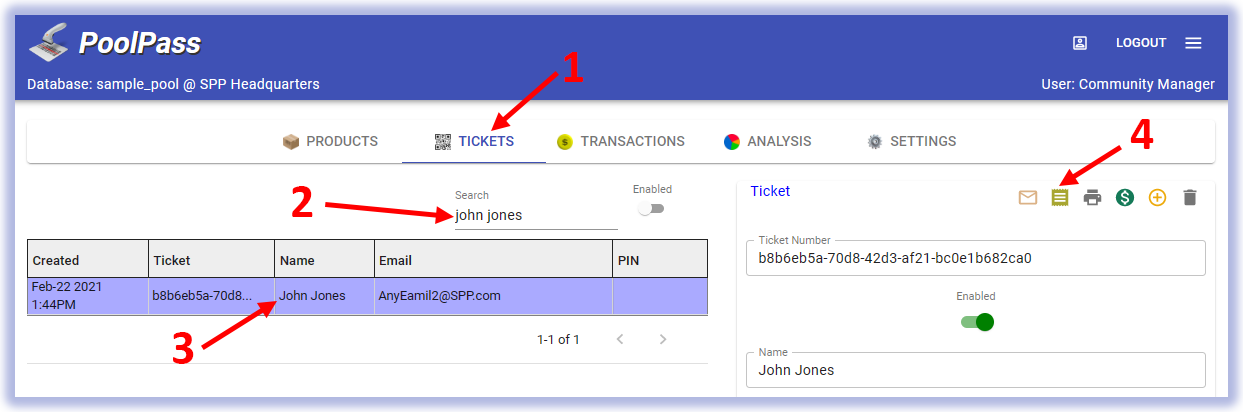1243x412 pixels.
Task: Open the Transactions tab
Action: coord(620,142)
